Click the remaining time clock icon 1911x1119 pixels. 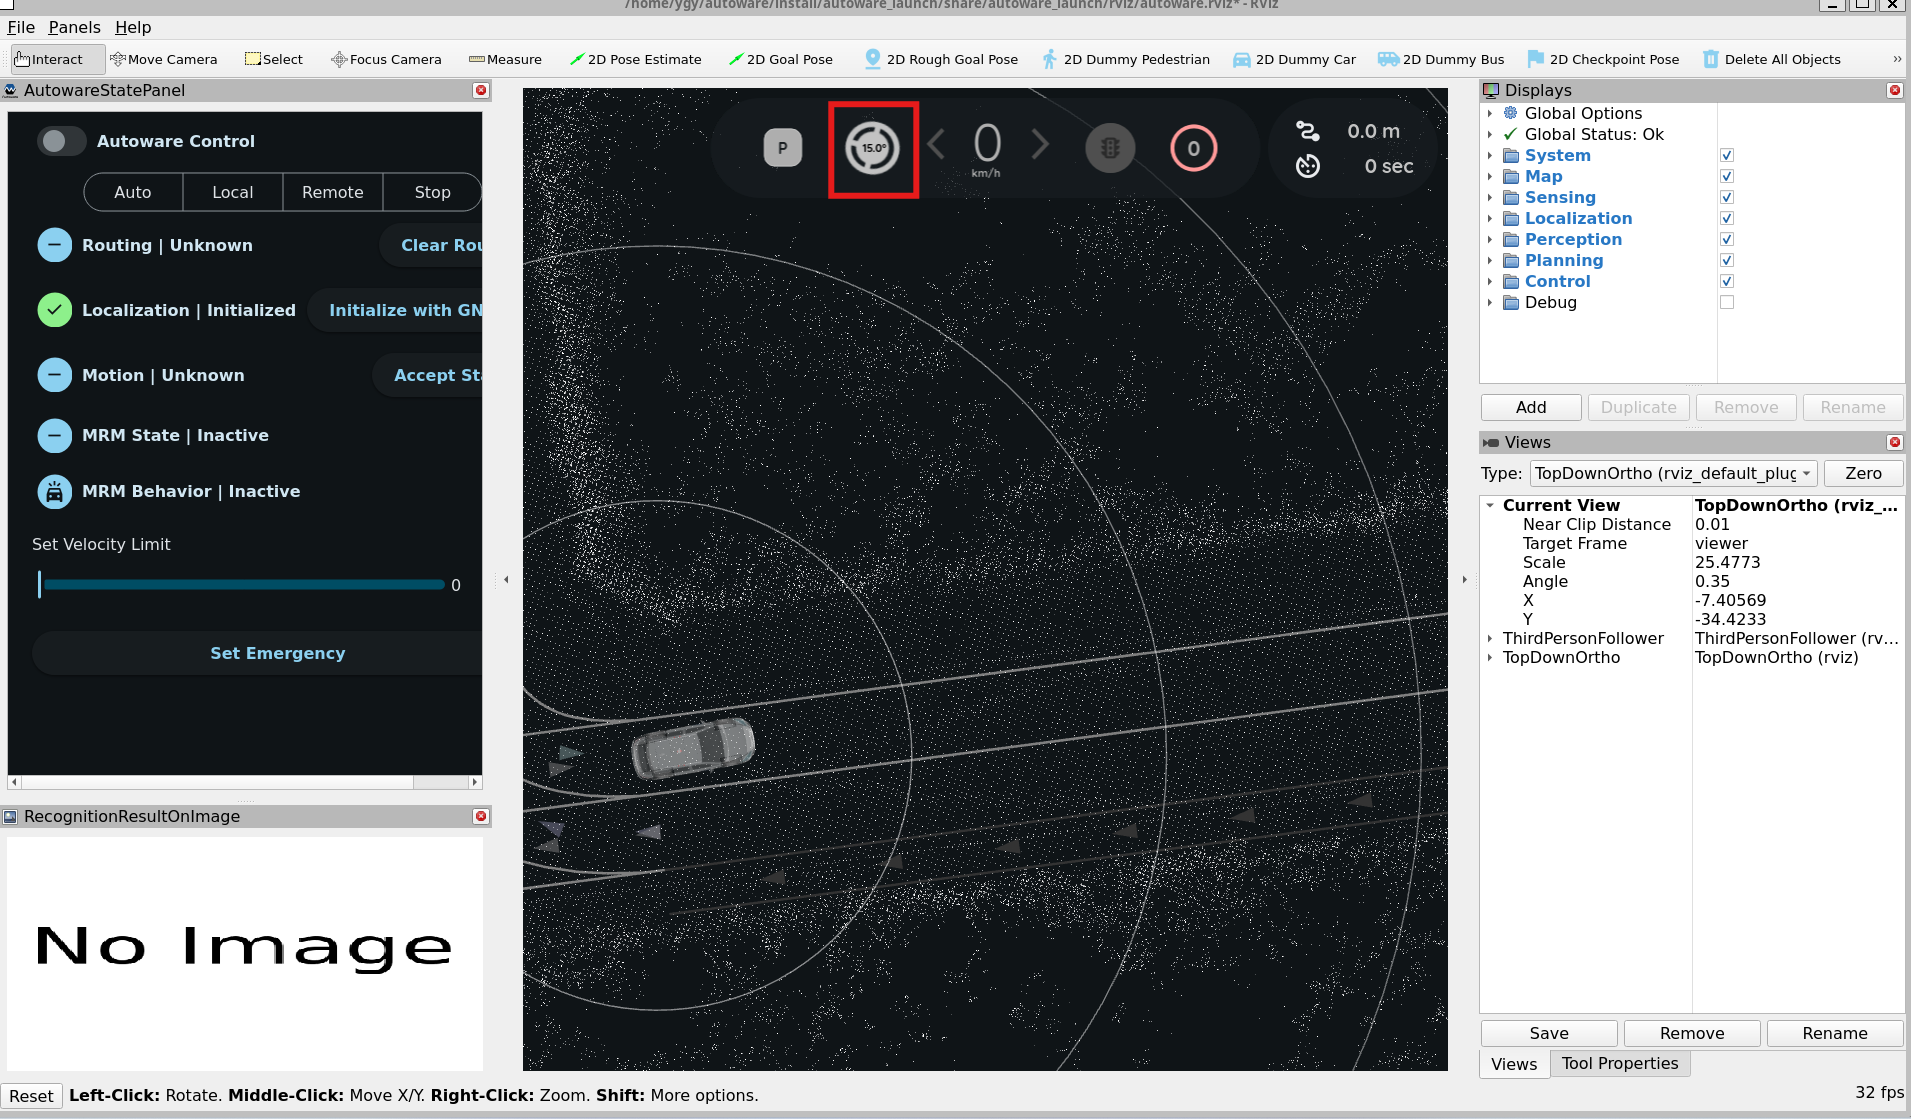[x=1308, y=166]
